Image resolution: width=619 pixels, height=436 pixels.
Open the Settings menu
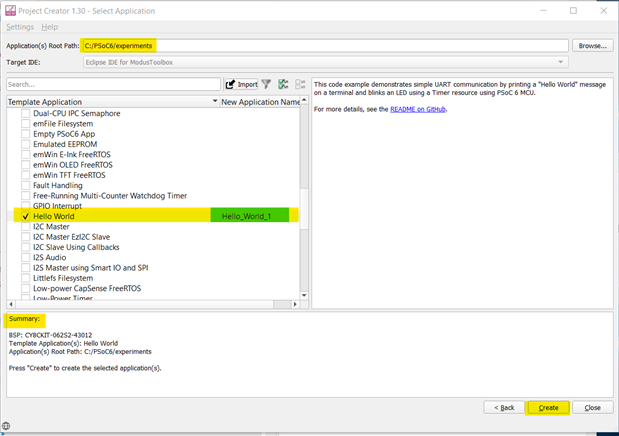(x=20, y=27)
